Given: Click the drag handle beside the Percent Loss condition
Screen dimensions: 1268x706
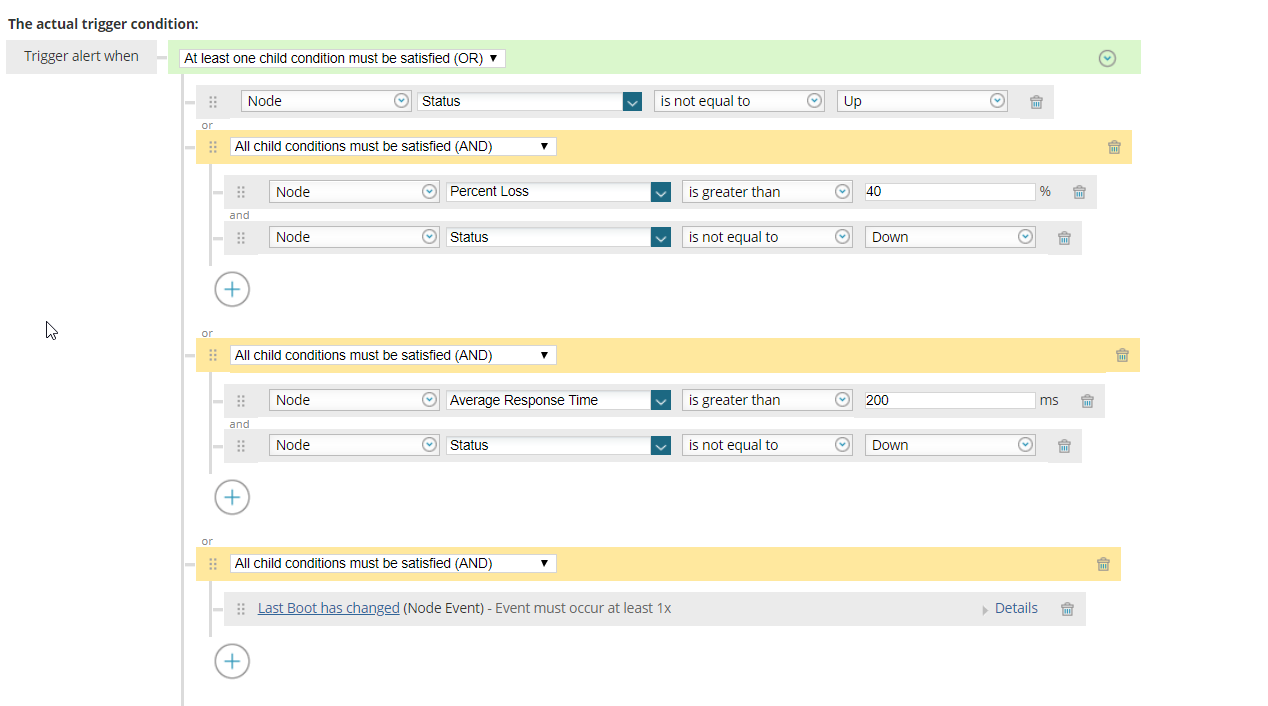Looking at the screenshot, I should point(241,191).
